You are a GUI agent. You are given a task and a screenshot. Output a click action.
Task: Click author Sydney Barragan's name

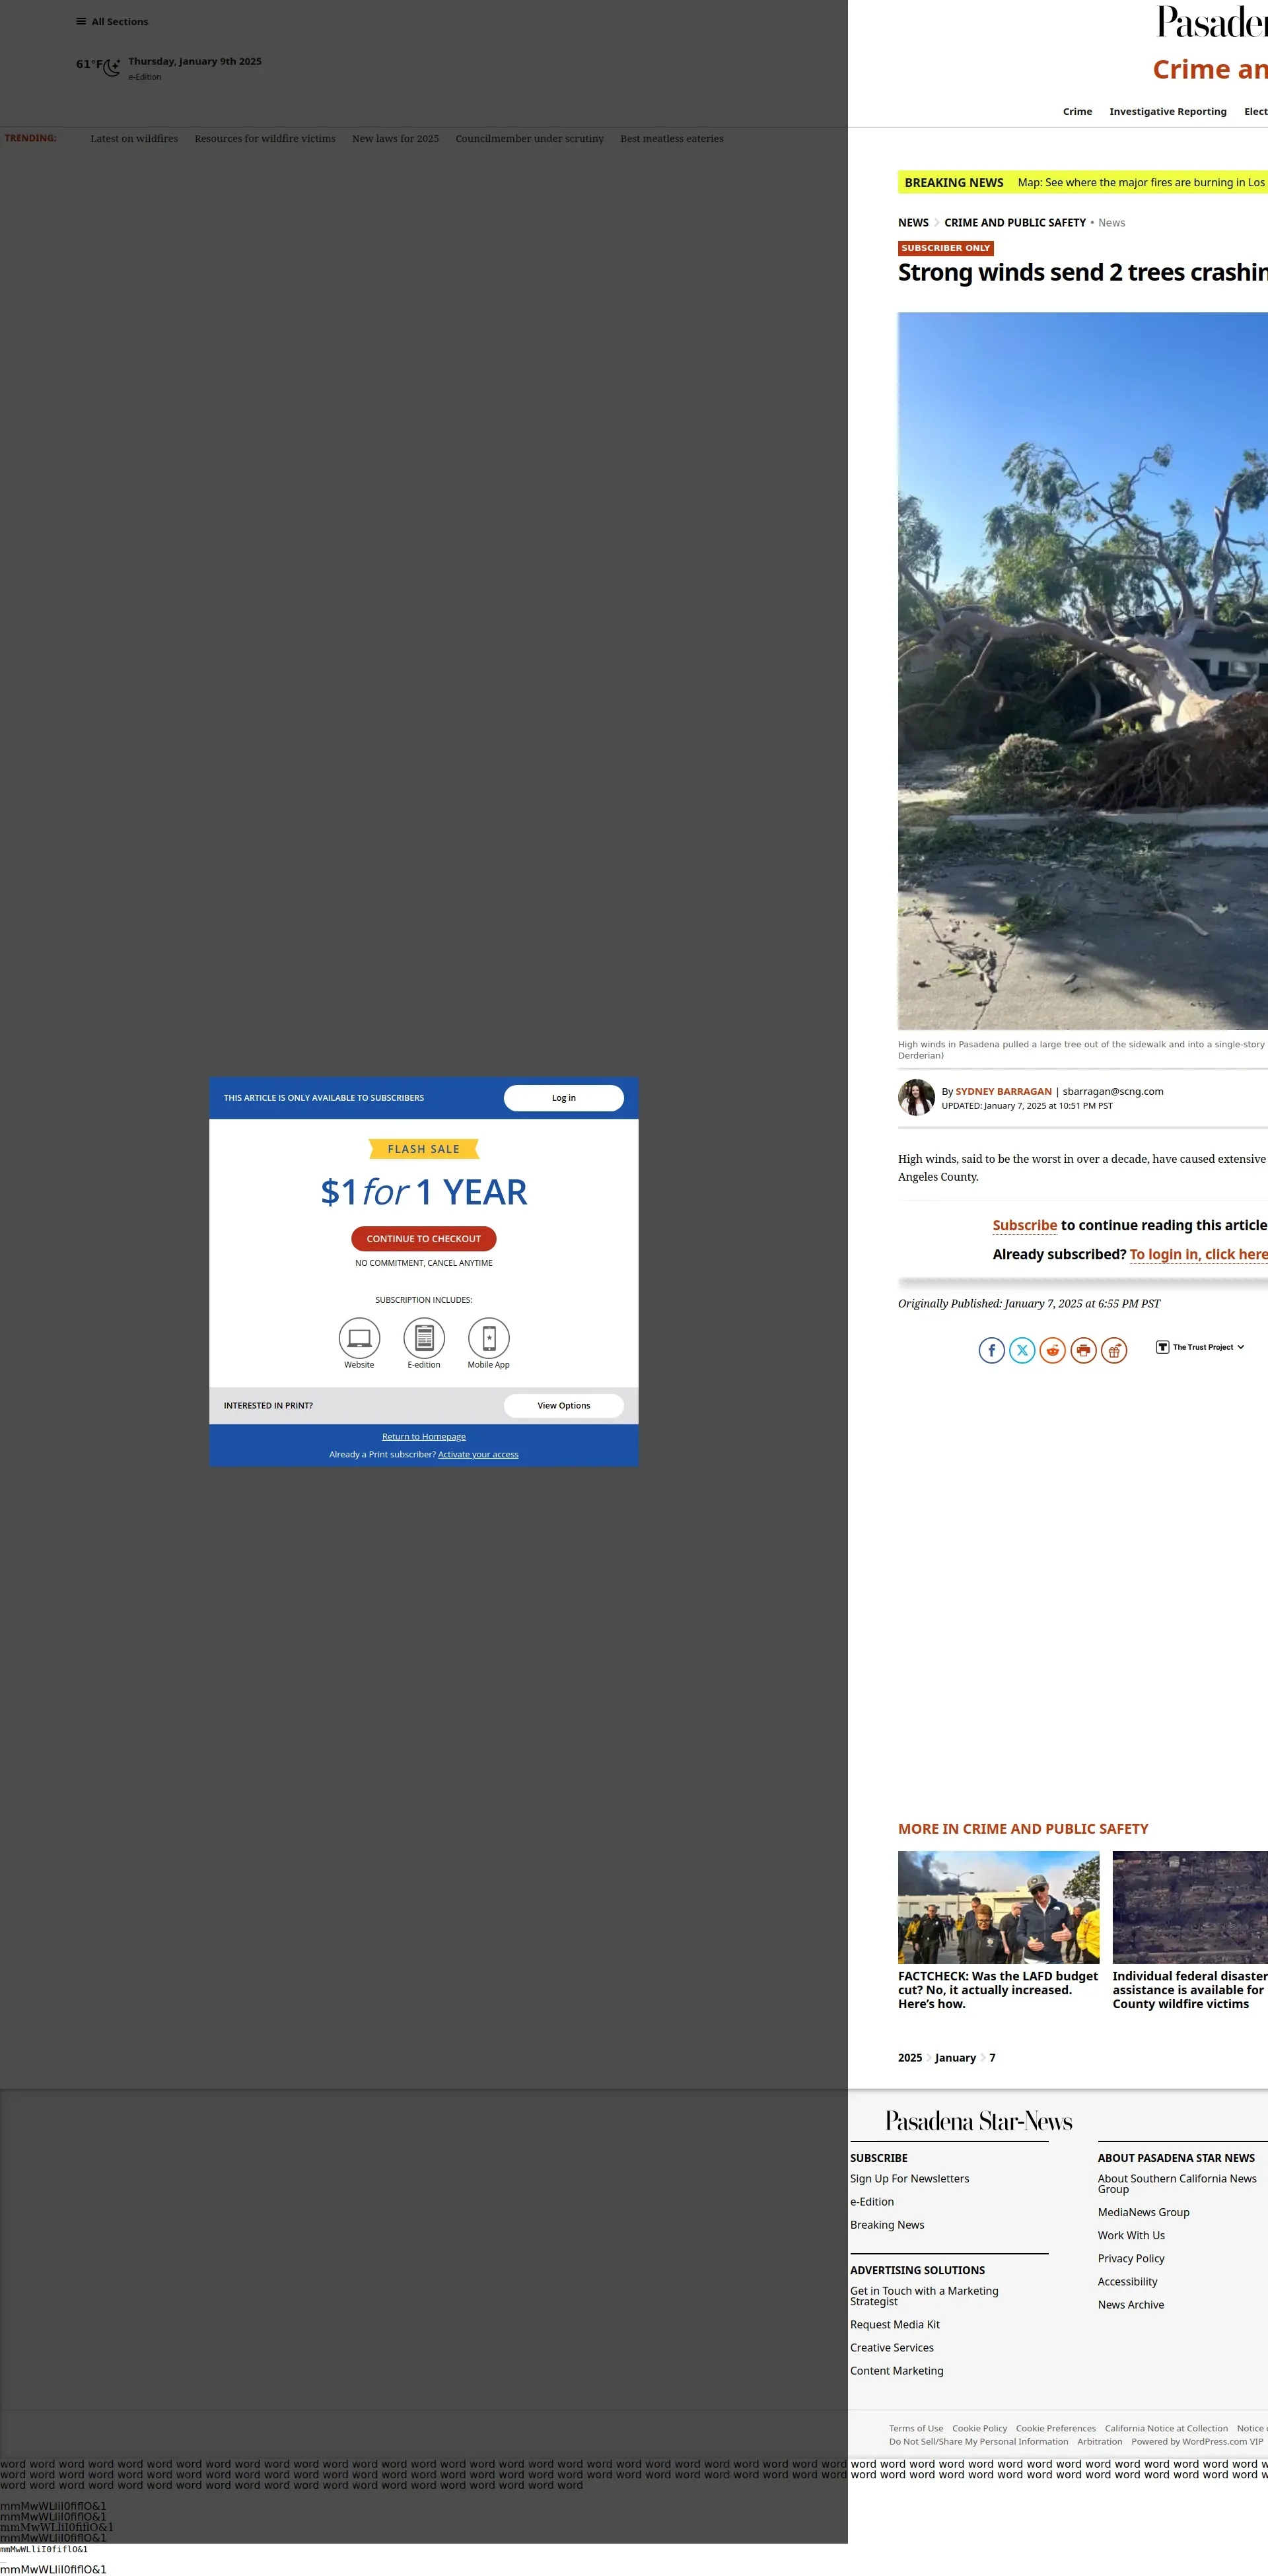tap(1003, 1091)
